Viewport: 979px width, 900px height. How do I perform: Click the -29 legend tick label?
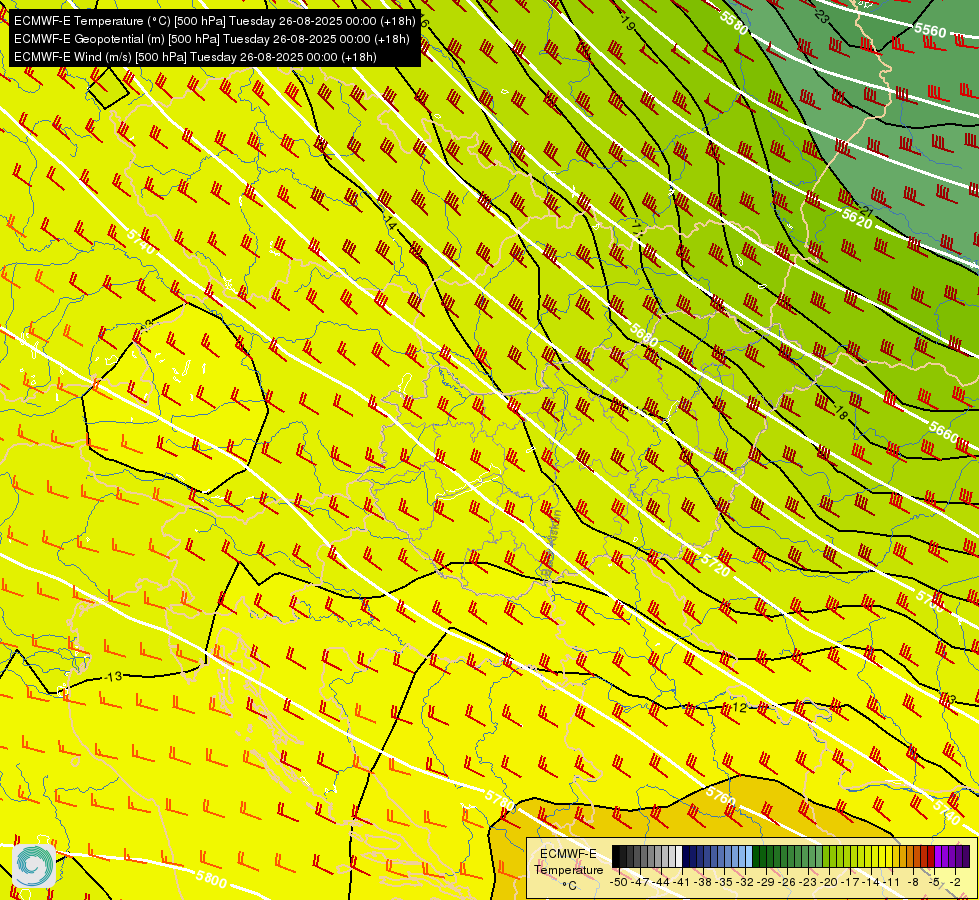click(767, 882)
